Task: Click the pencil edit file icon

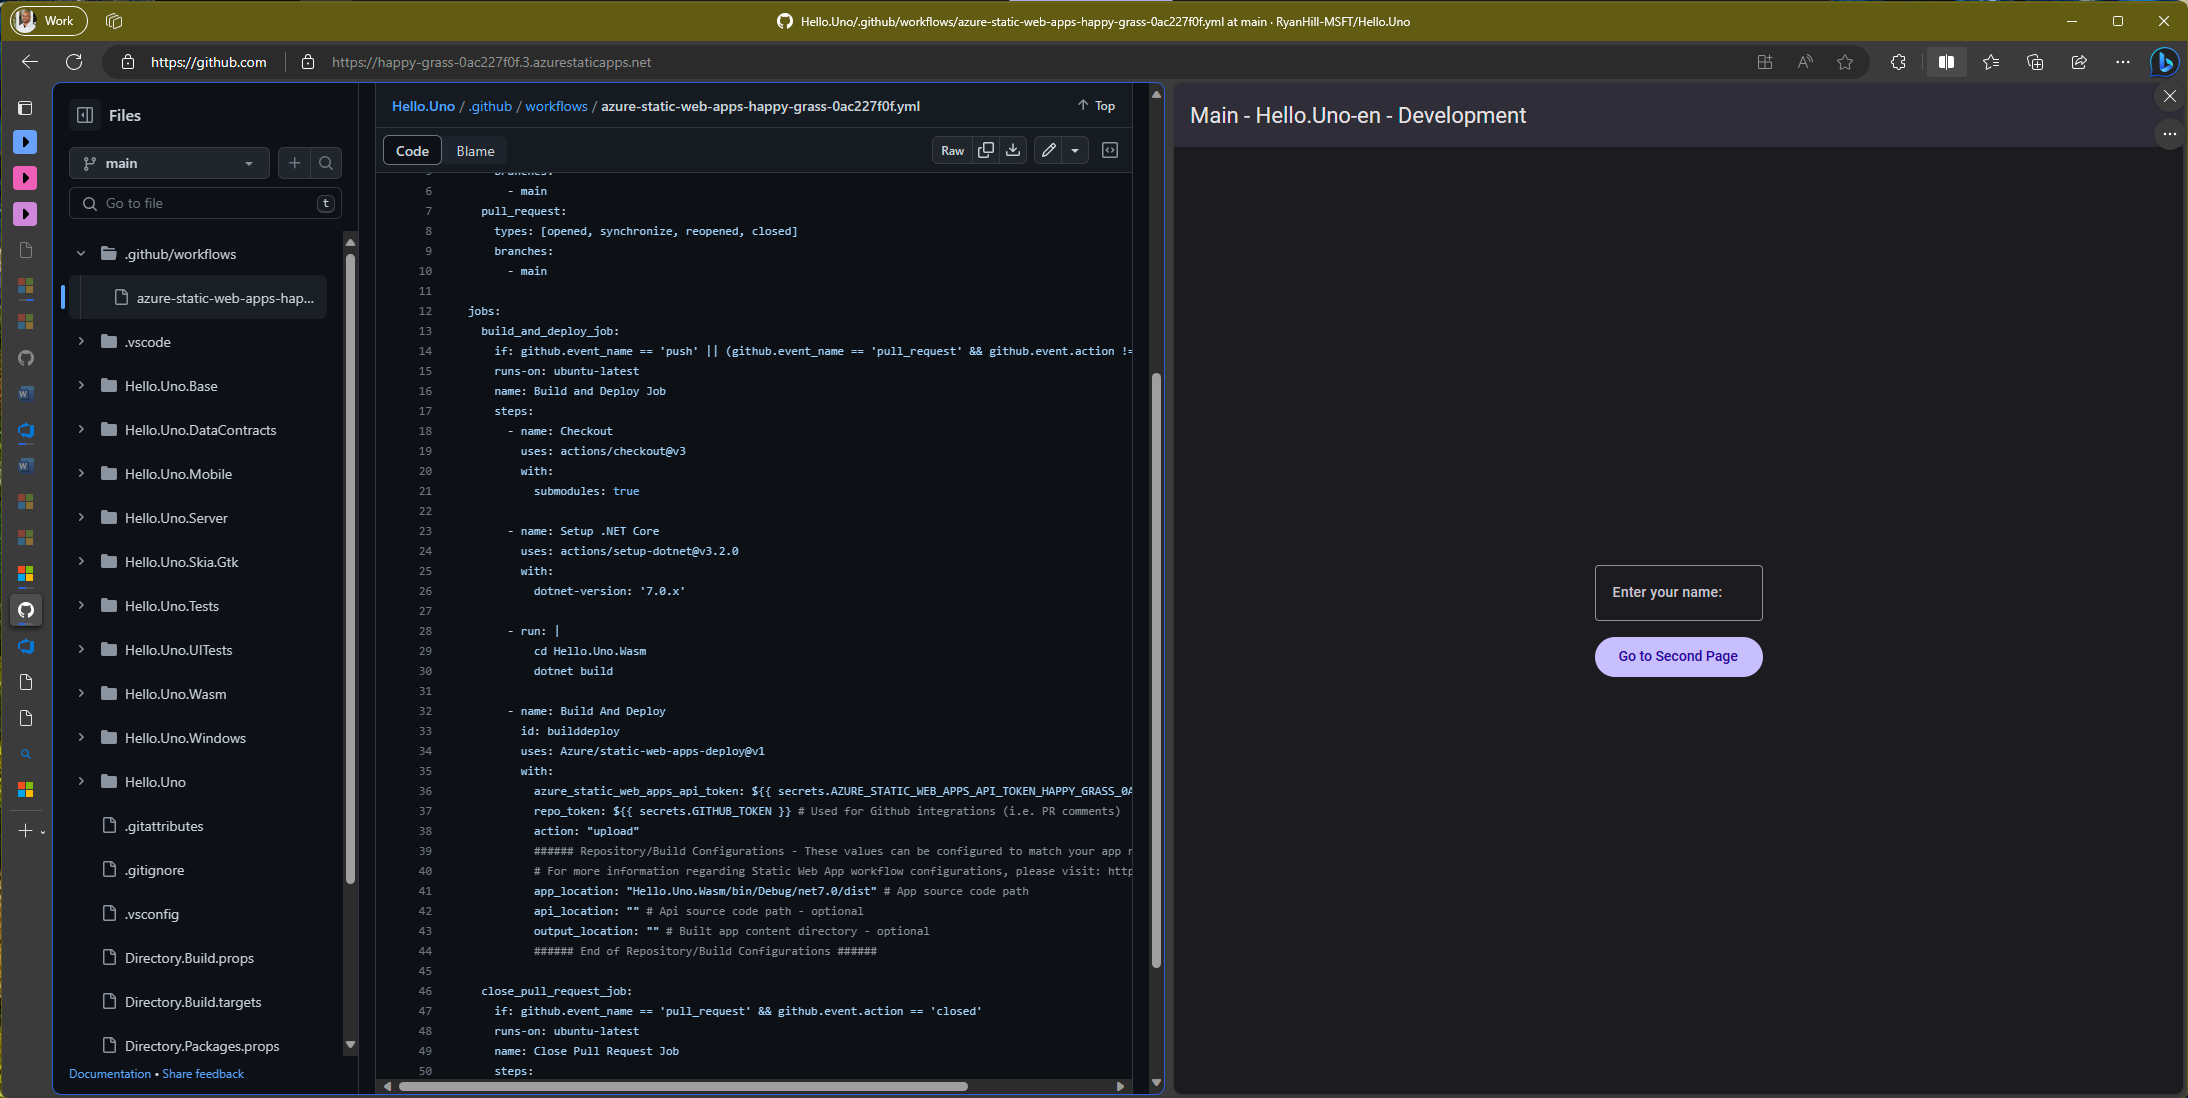Action: click(1048, 150)
